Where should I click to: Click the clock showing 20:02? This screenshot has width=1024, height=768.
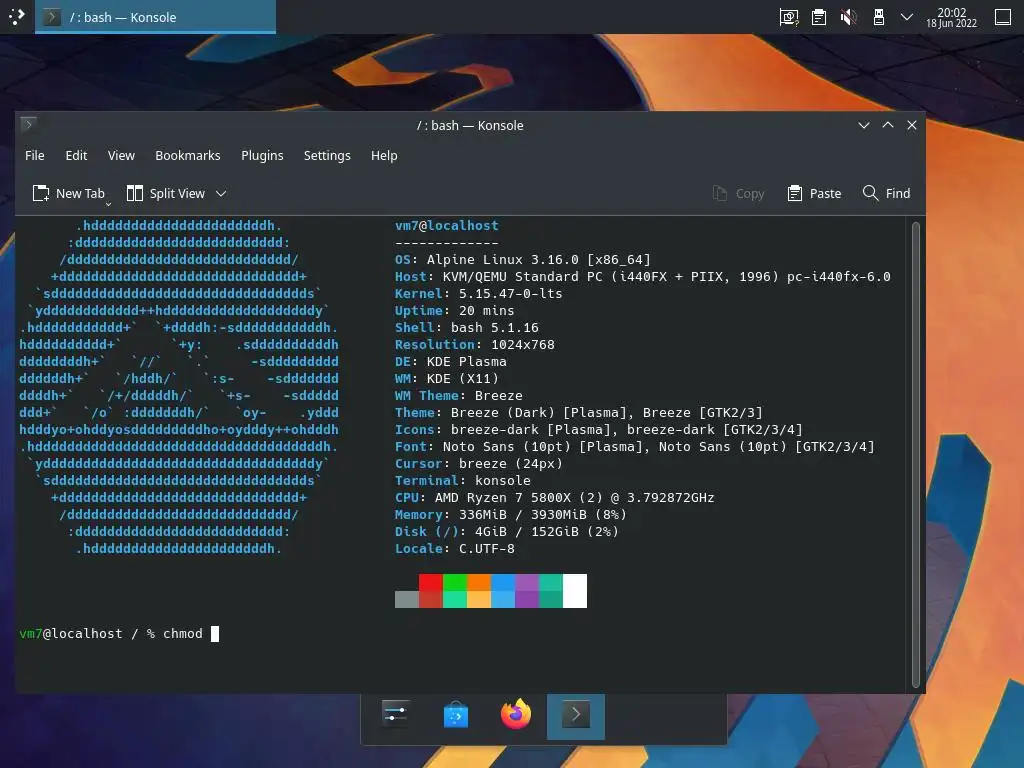coord(952,18)
